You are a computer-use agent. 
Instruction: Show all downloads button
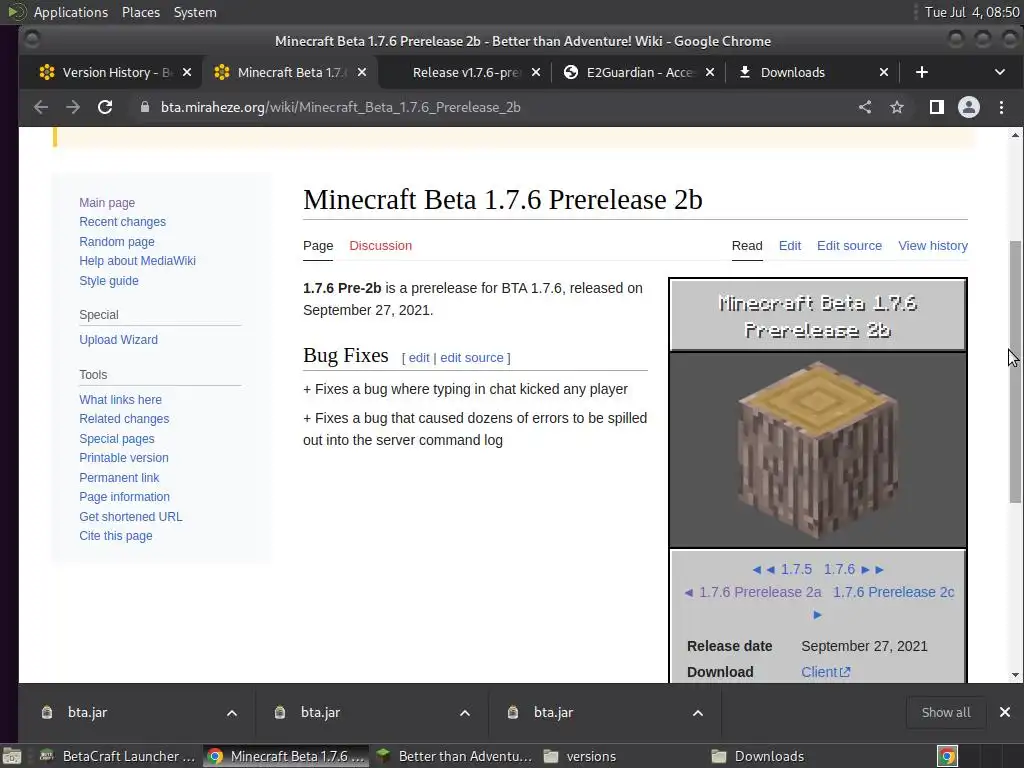coord(946,712)
